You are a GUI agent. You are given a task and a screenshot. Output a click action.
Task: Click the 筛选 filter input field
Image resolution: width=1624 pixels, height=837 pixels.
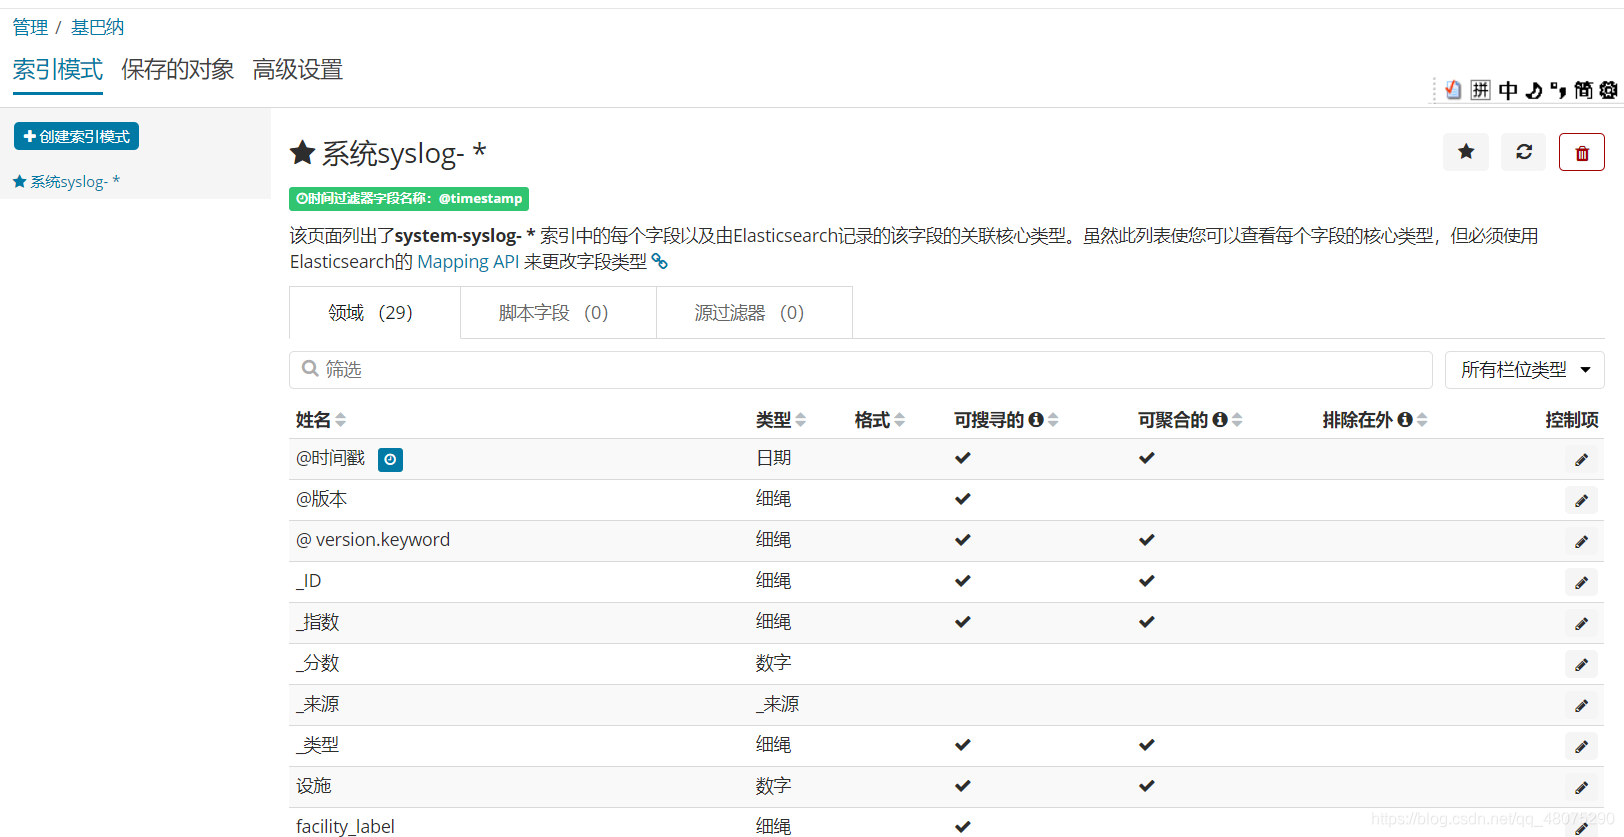click(x=861, y=370)
